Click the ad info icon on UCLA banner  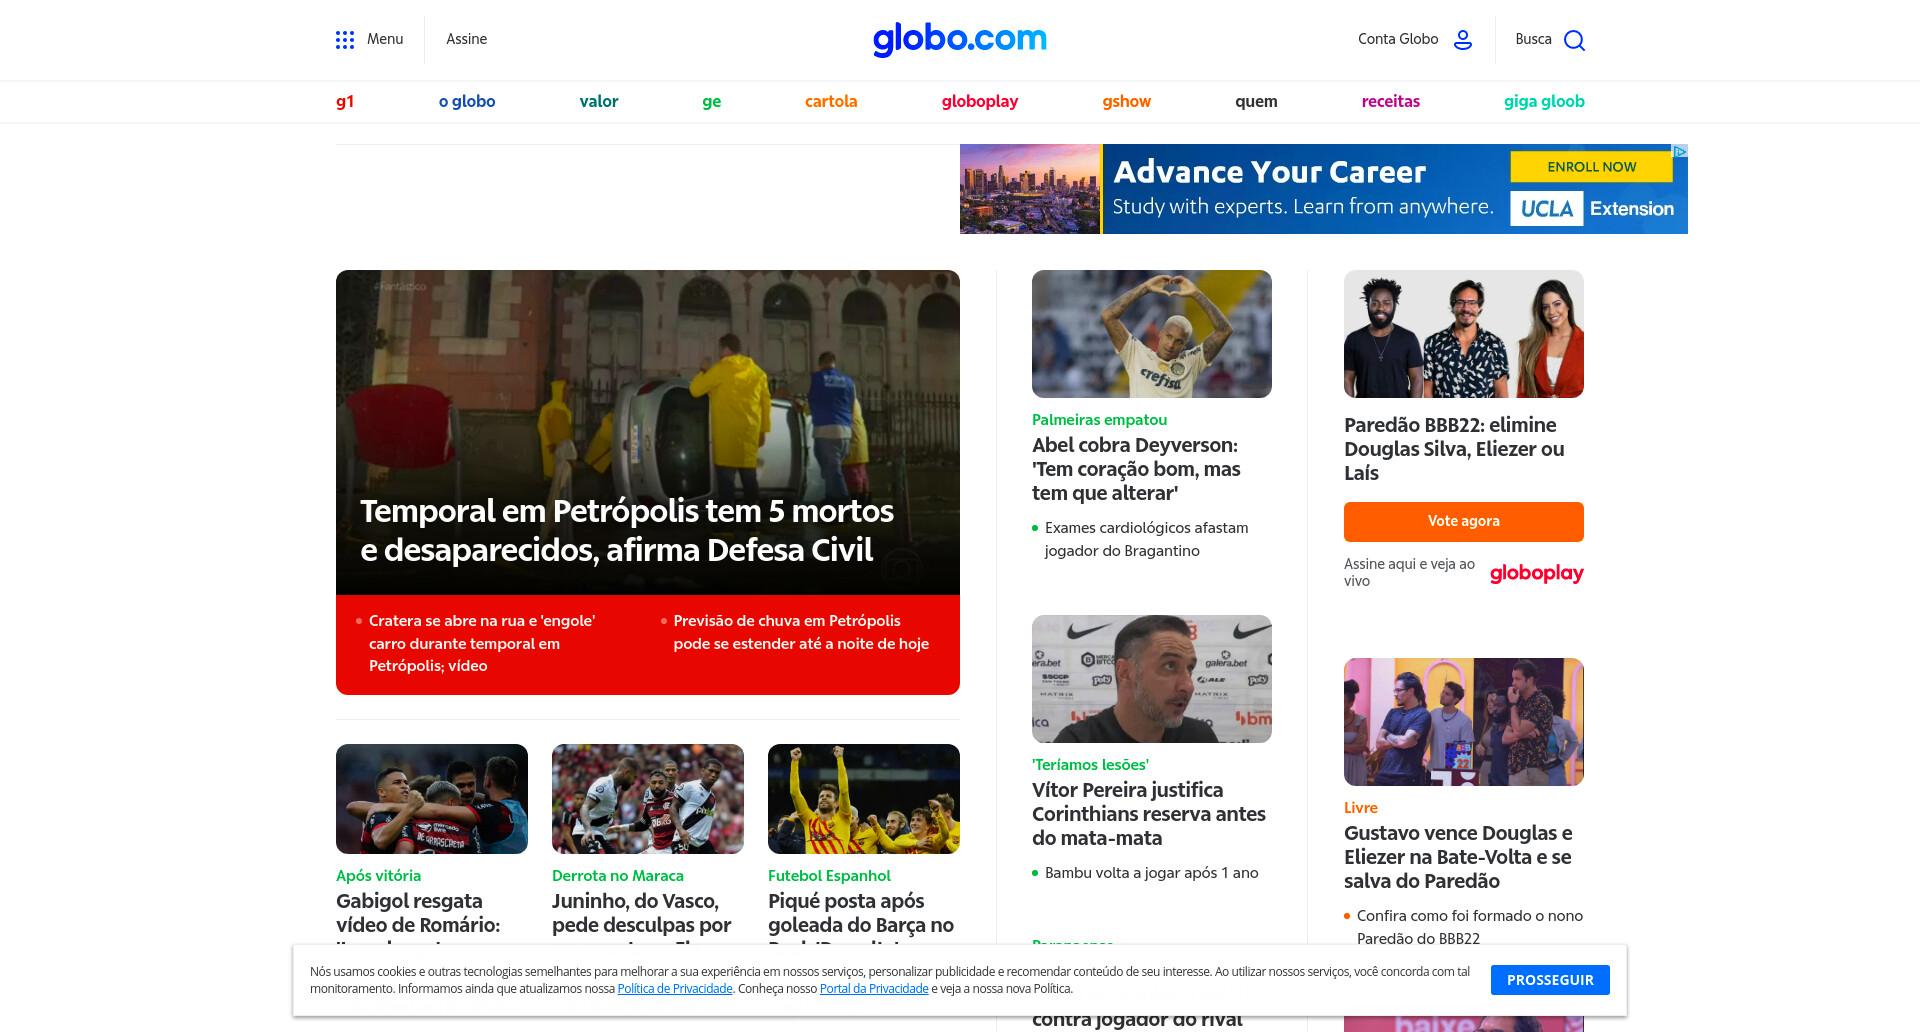click(1680, 151)
